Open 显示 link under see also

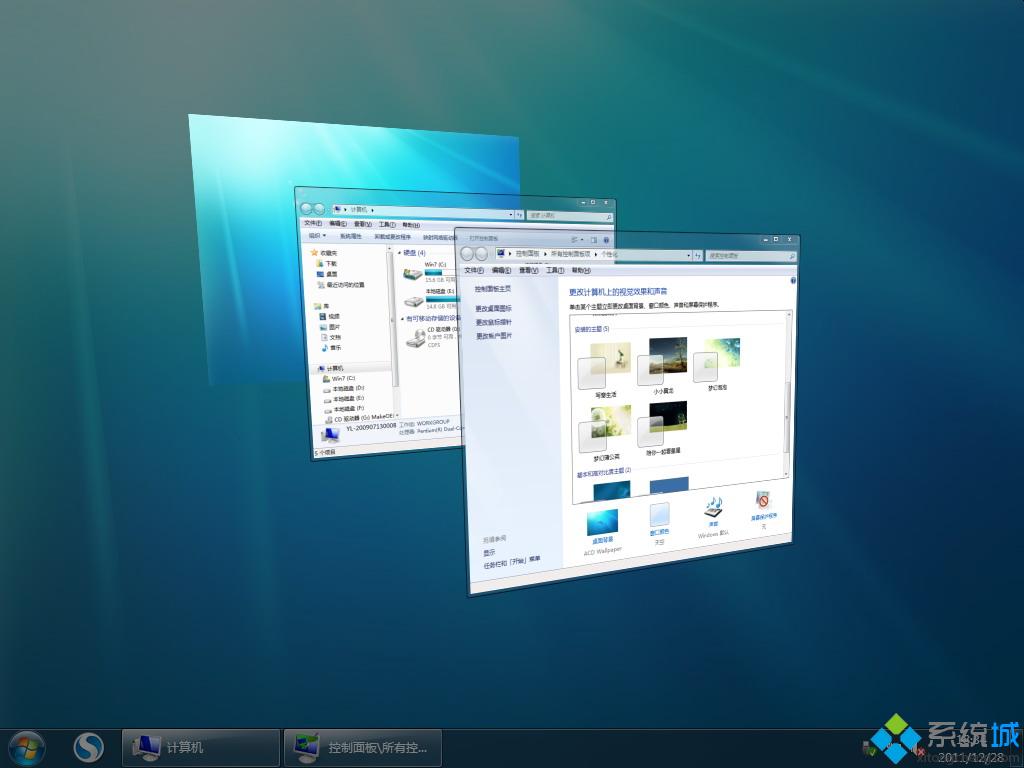pyautogui.click(x=489, y=552)
